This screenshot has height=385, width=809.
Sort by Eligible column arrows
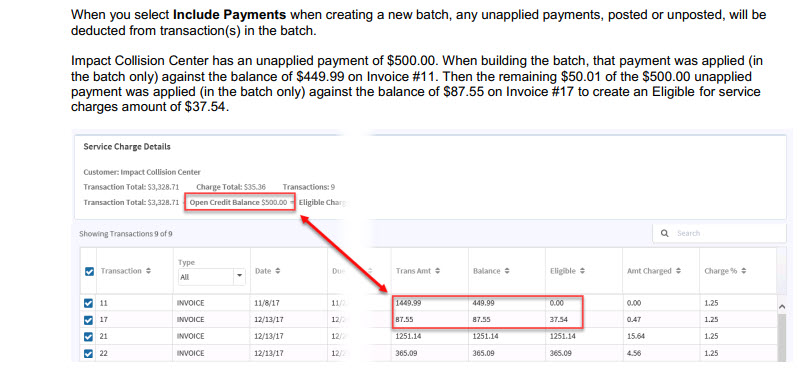[583, 271]
